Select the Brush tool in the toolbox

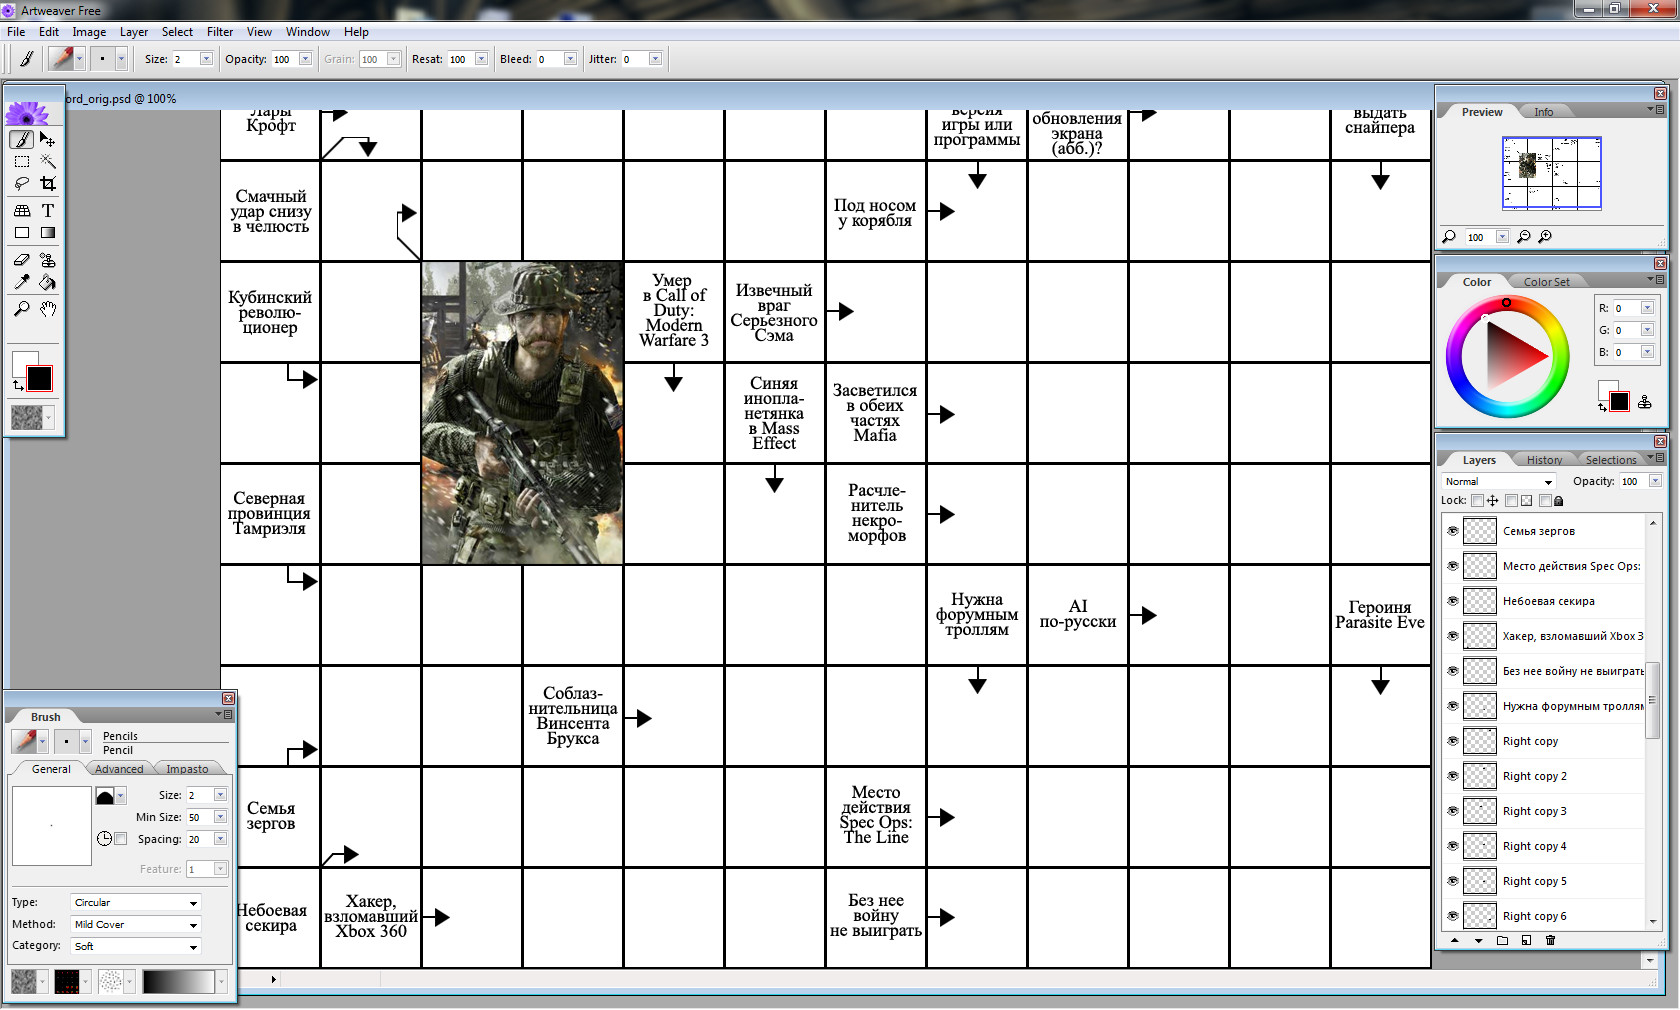point(22,139)
